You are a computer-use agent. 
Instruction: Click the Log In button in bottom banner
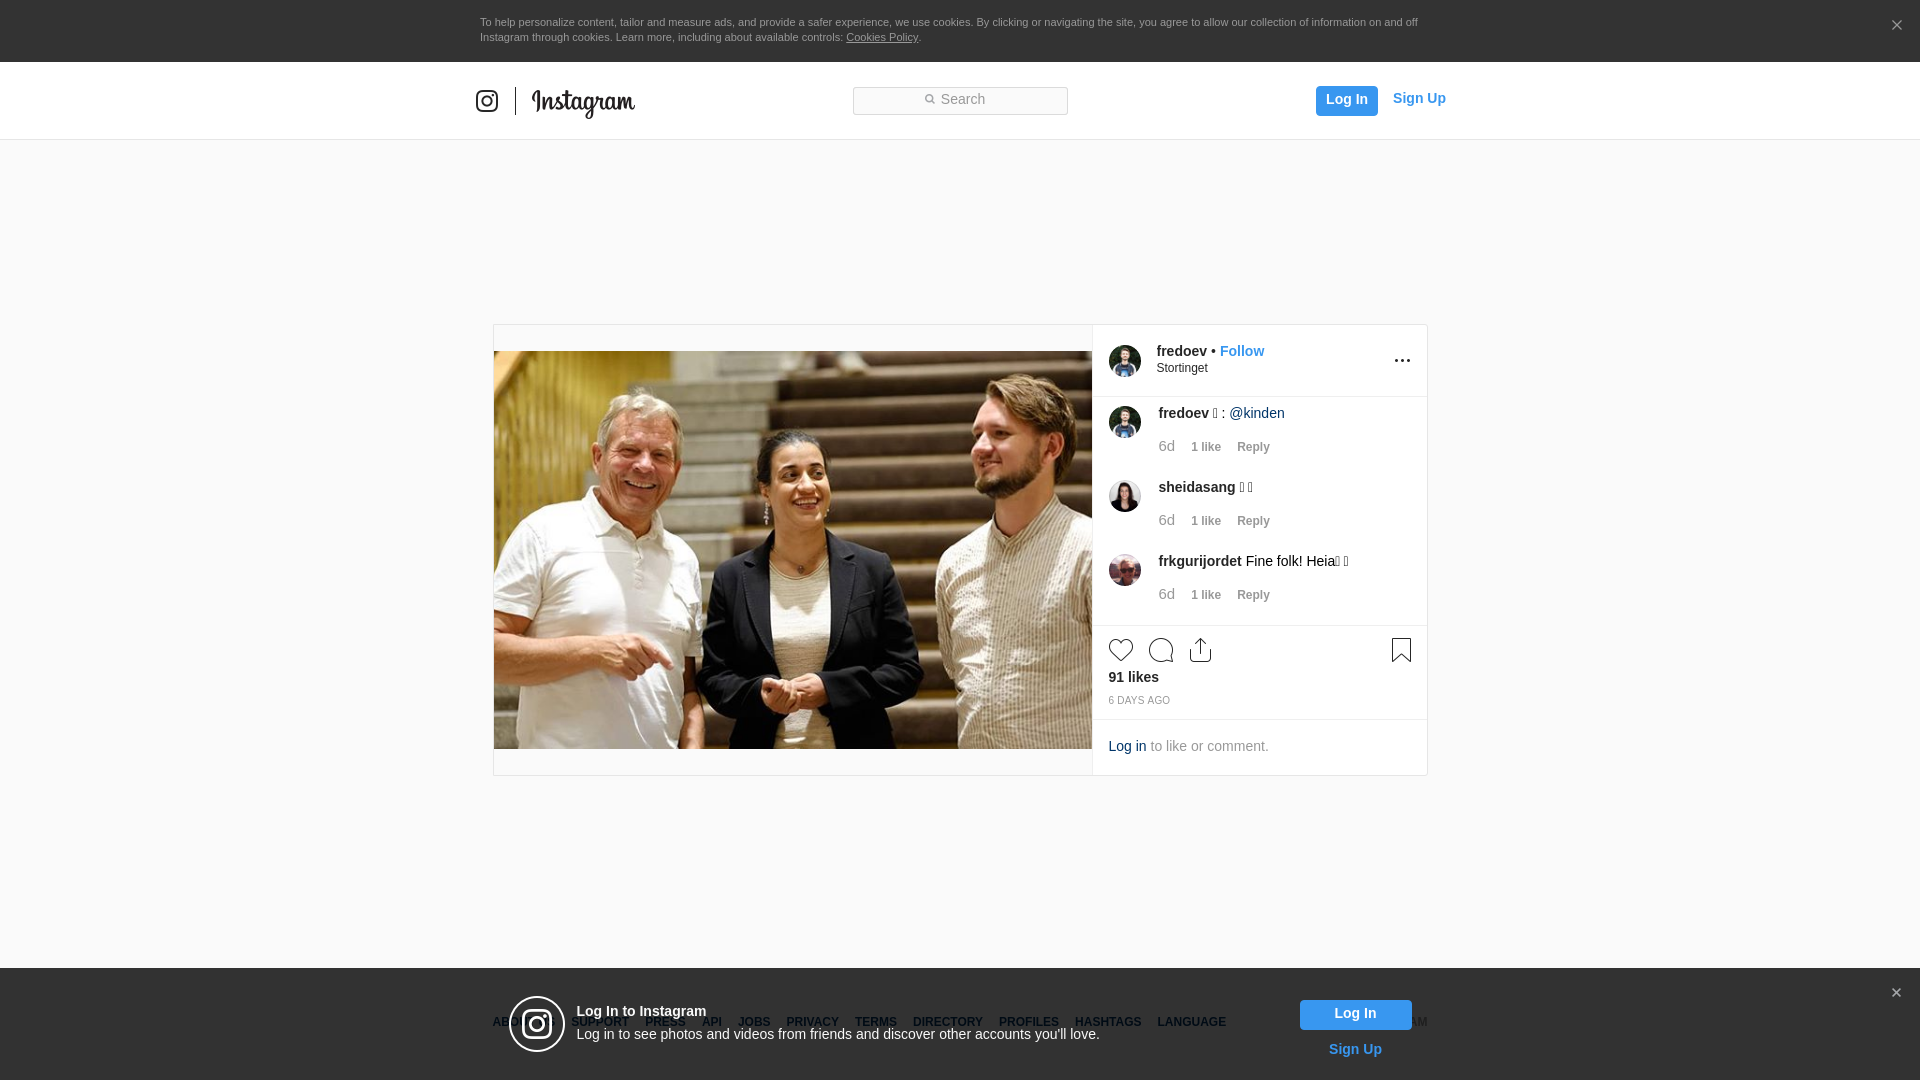point(1355,1015)
